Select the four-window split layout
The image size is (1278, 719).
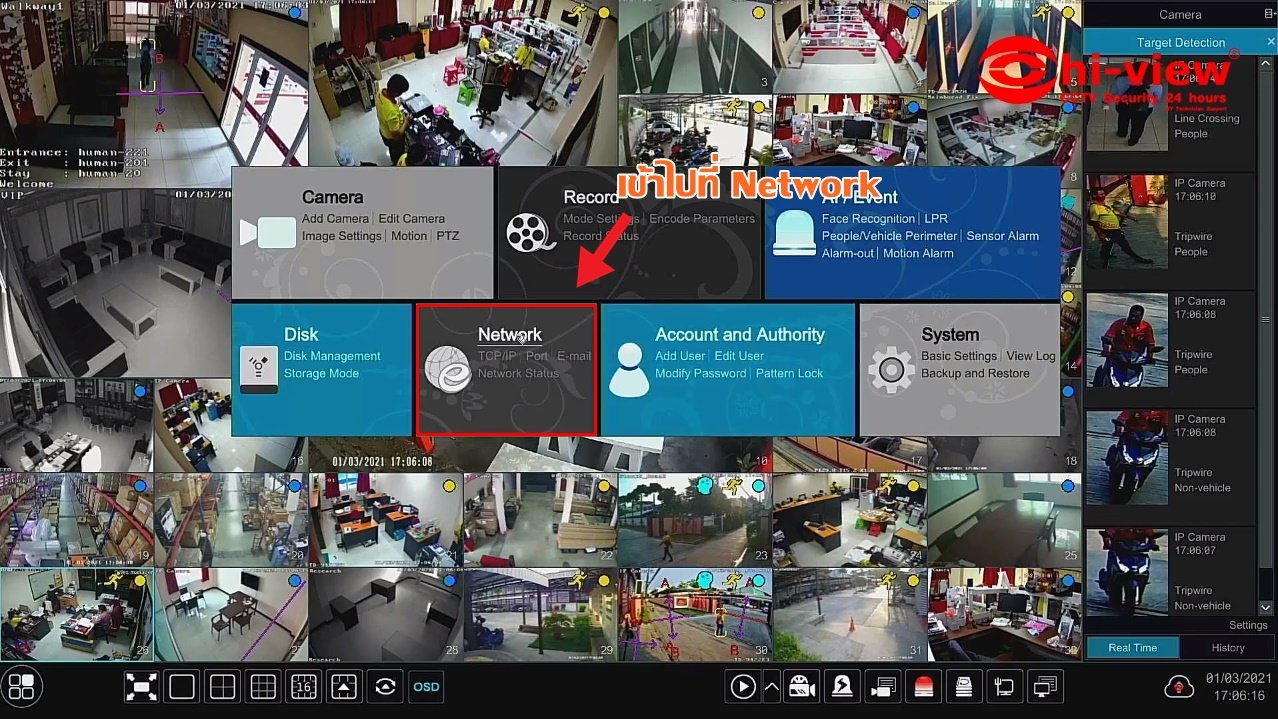(x=222, y=687)
